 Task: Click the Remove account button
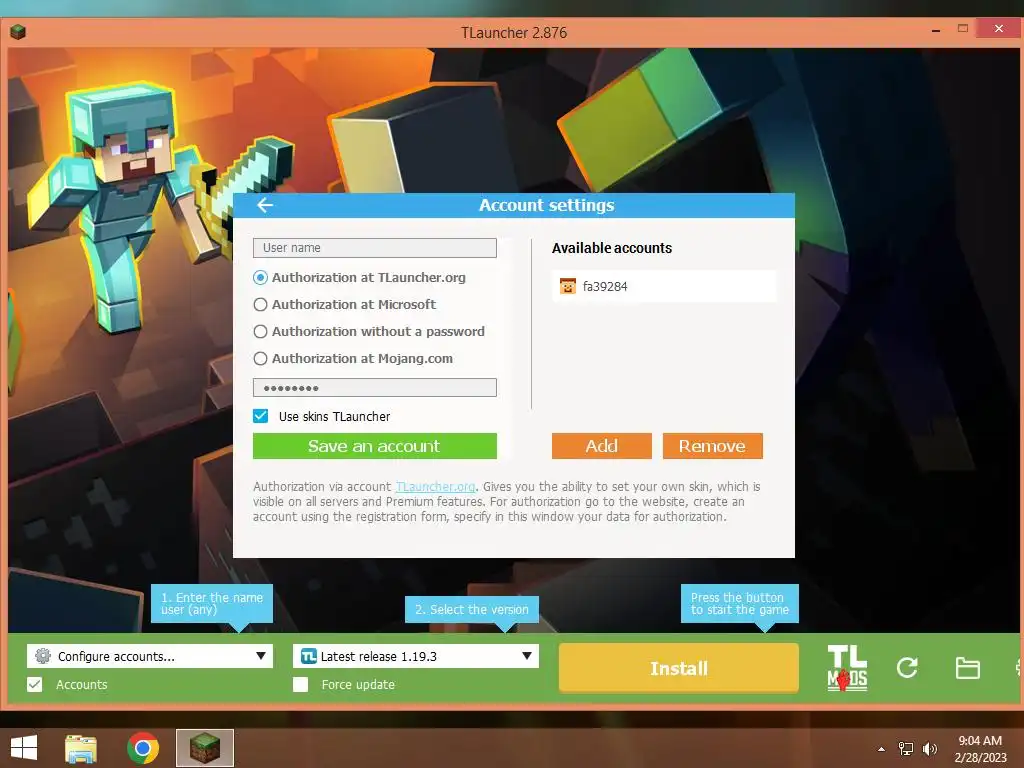pos(712,446)
